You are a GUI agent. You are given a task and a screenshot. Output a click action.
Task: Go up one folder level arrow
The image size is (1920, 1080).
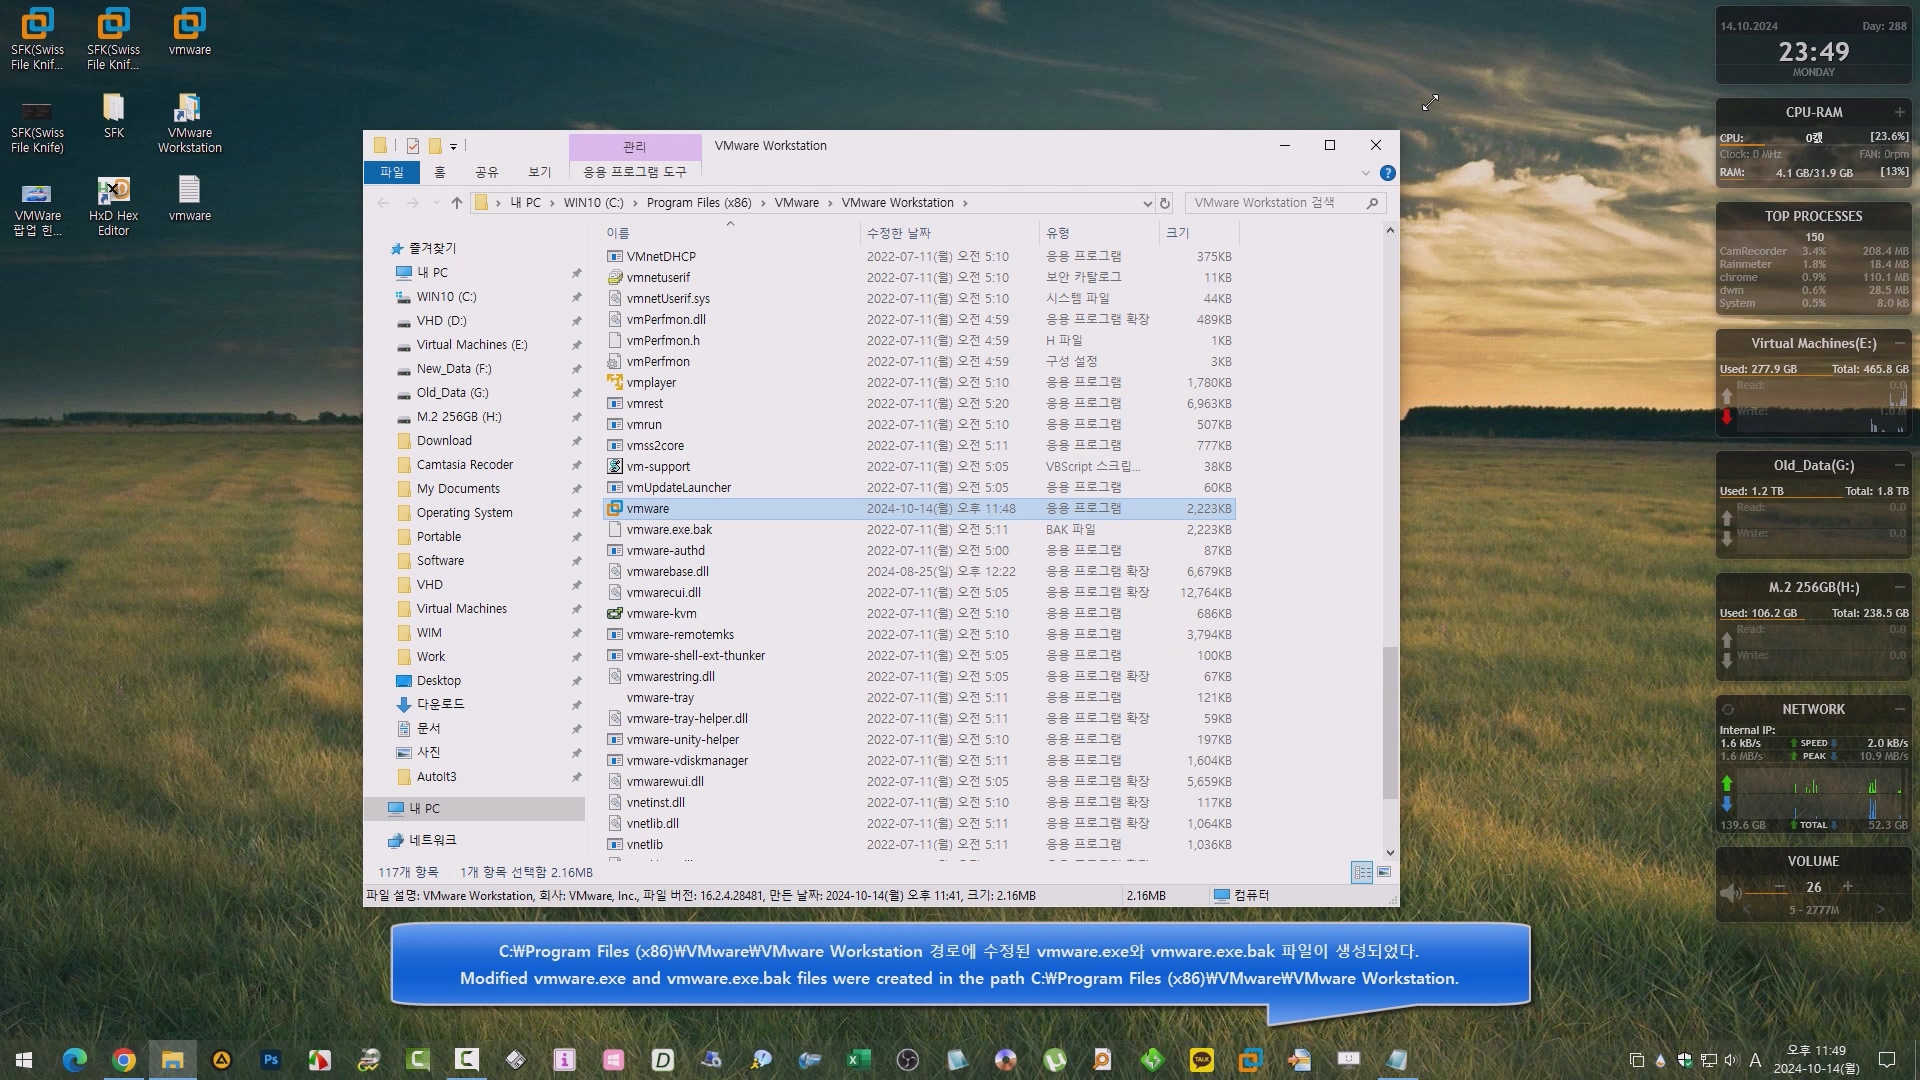point(457,203)
